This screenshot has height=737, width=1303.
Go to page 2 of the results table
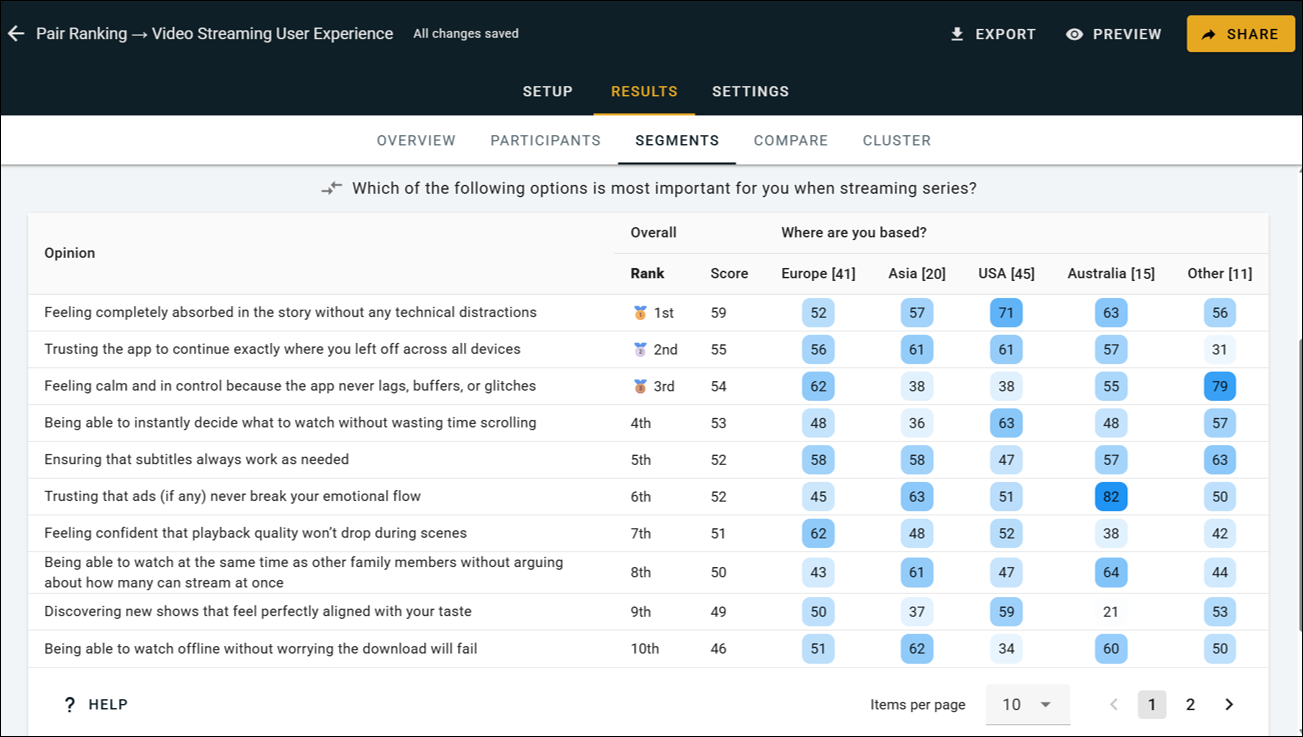(x=1190, y=704)
